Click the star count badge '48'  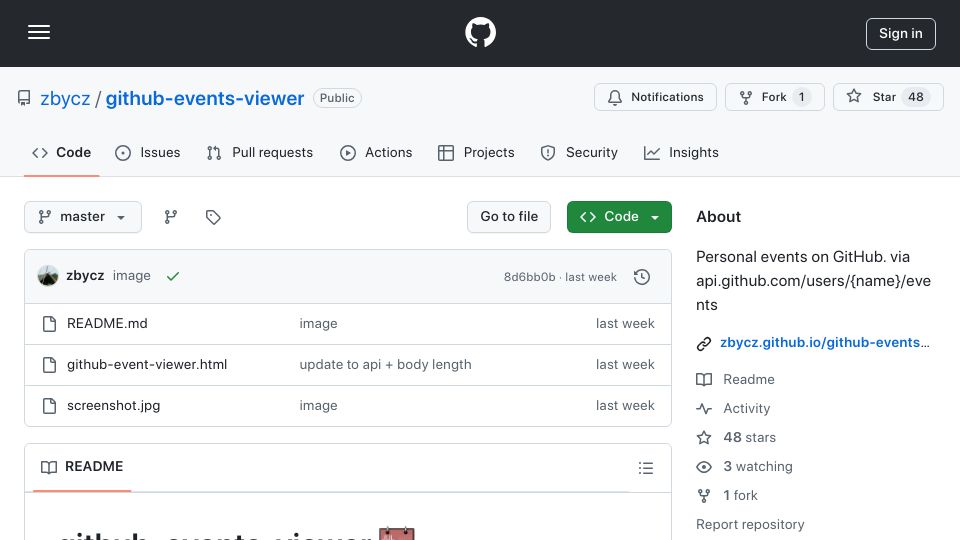click(916, 97)
